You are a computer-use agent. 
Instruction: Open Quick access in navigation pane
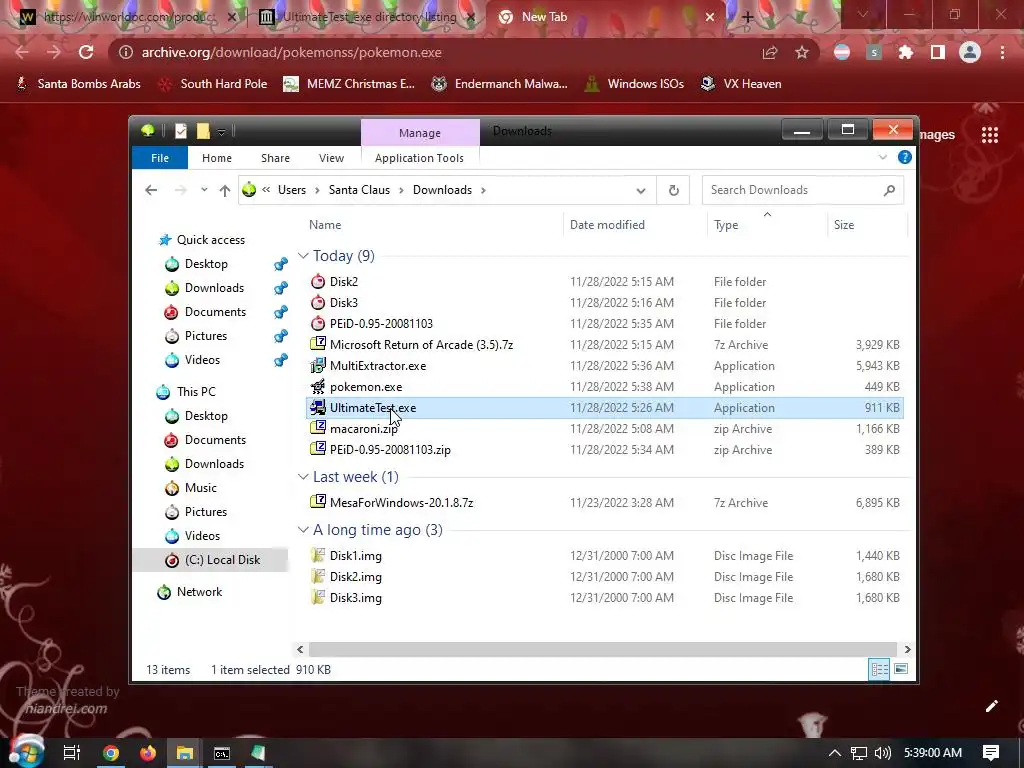coord(210,240)
